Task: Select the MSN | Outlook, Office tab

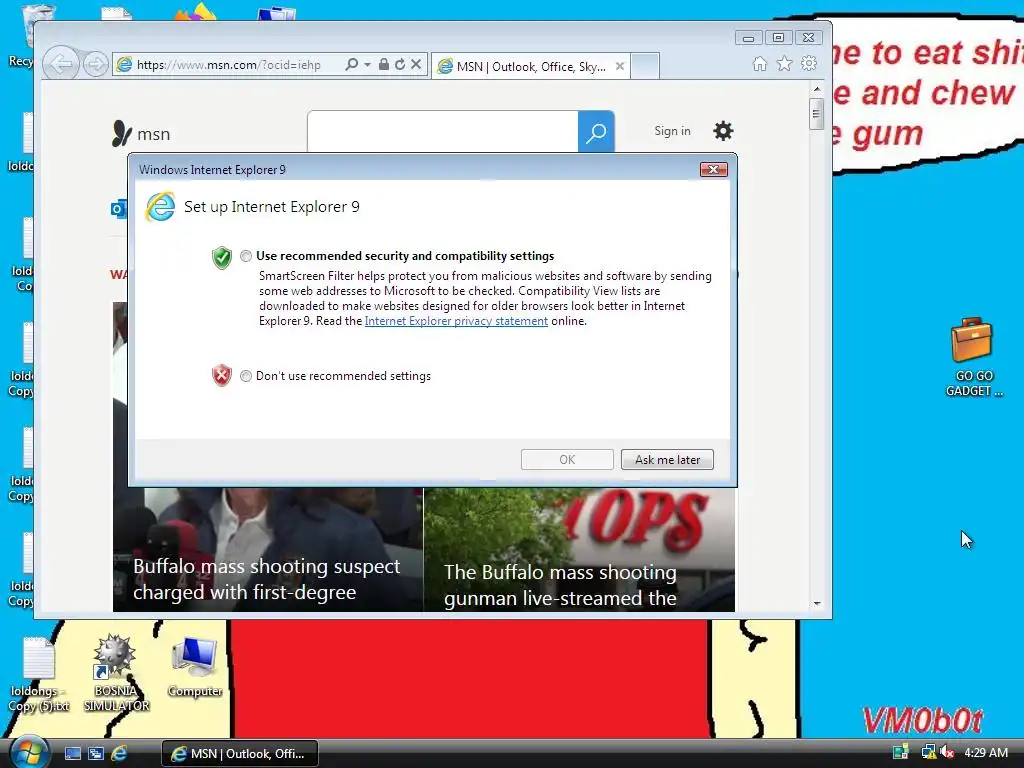Action: click(530, 67)
